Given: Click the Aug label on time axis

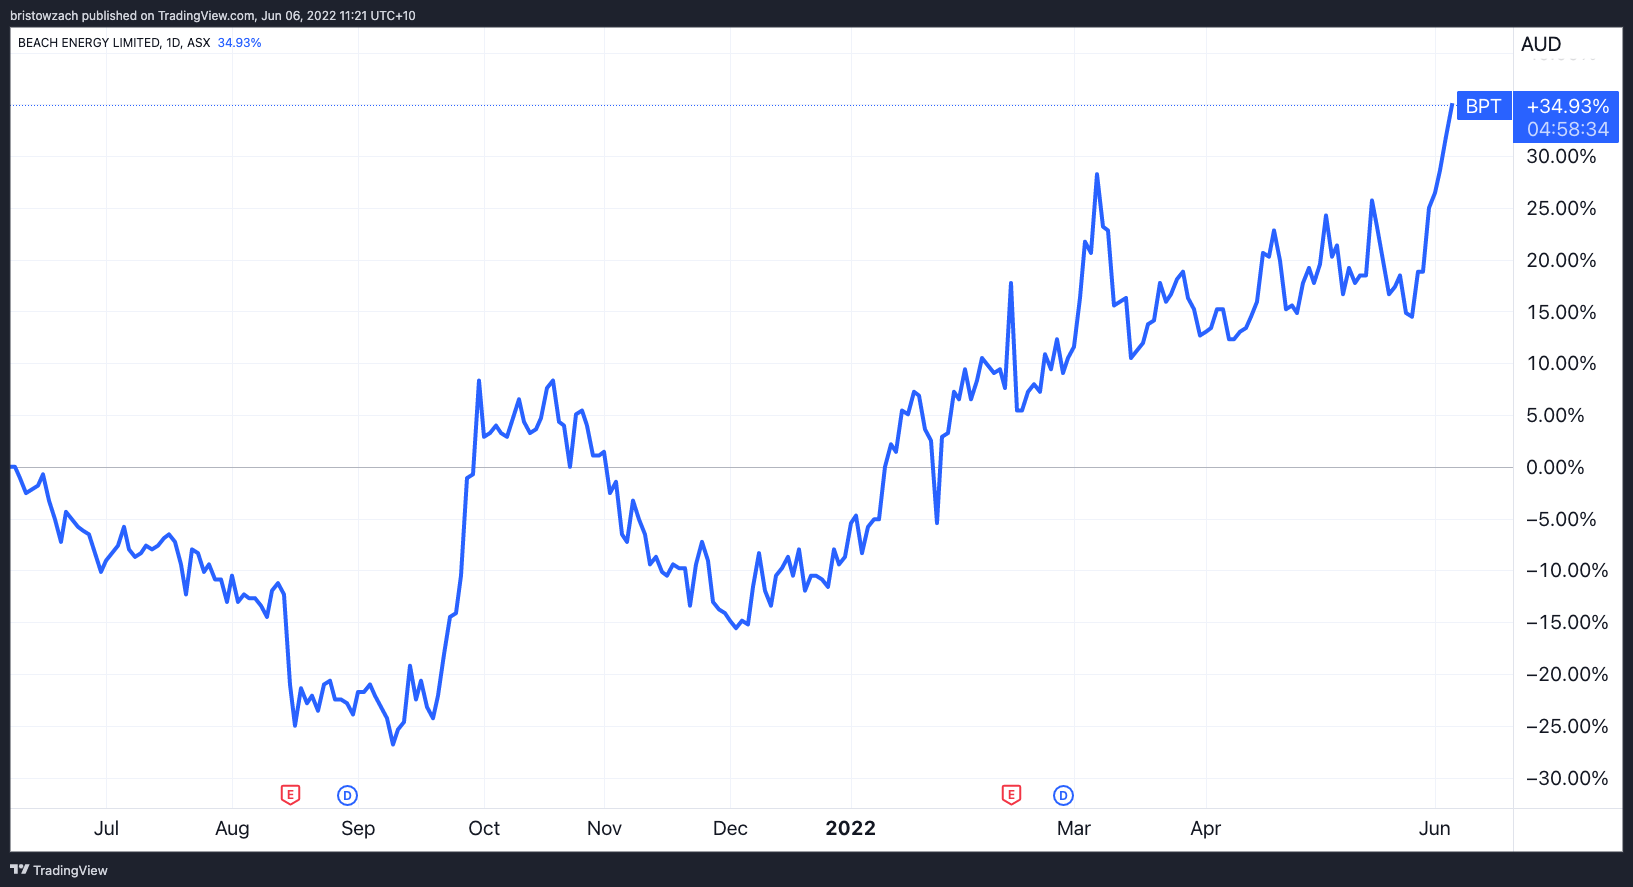Looking at the screenshot, I should tap(232, 828).
